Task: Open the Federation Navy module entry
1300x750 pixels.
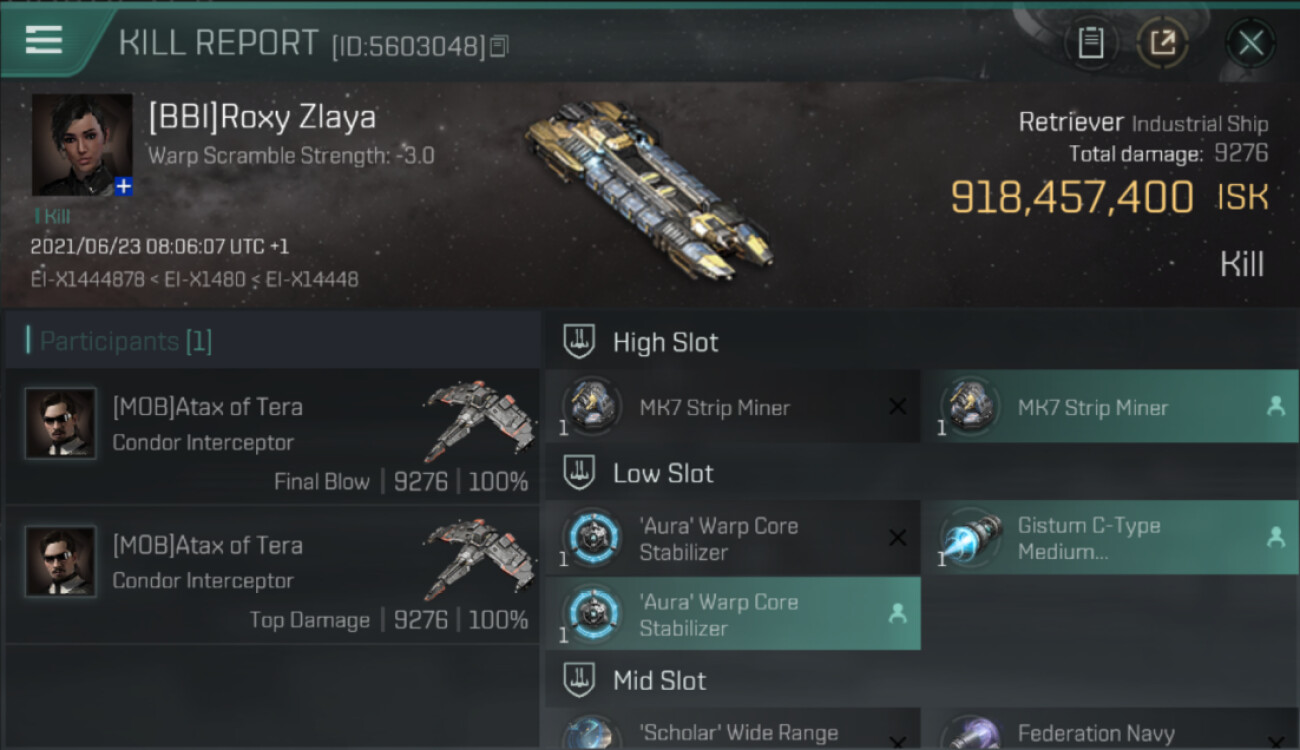Action: [1110, 729]
